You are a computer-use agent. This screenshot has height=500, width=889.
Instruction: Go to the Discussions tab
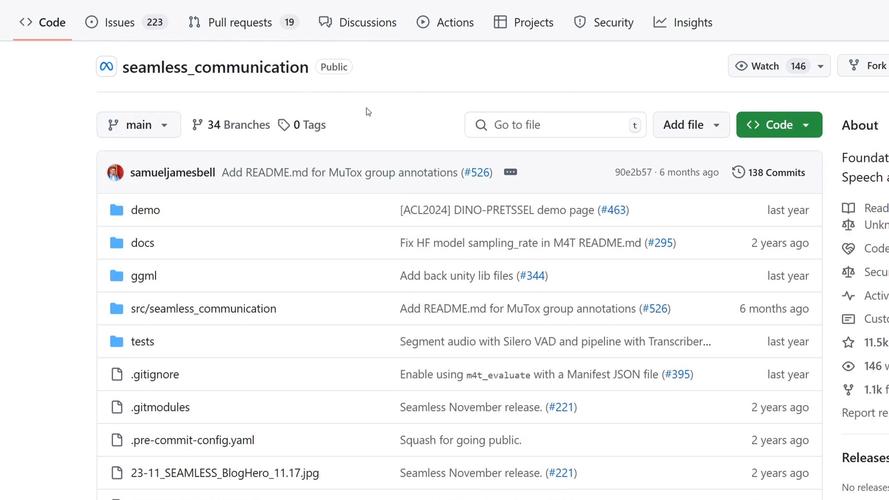358,22
